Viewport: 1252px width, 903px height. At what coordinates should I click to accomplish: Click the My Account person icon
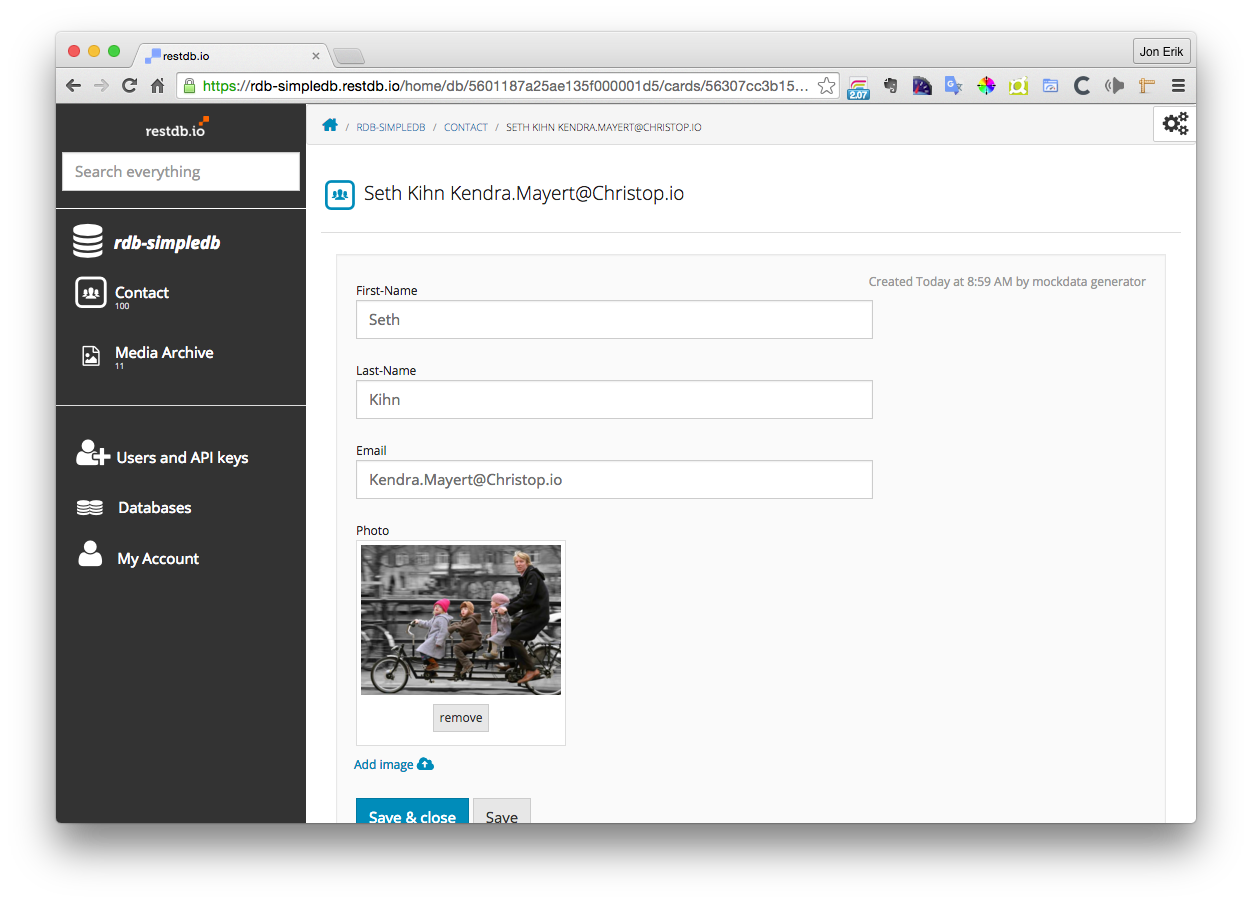(x=90, y=555)
